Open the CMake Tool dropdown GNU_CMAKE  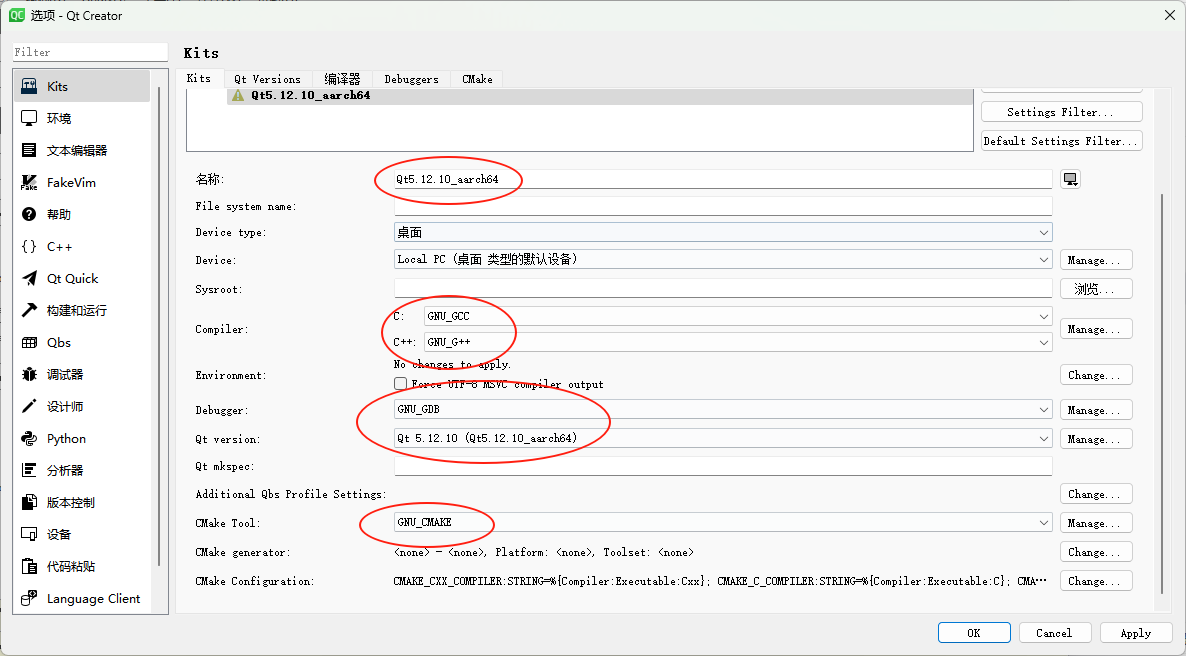pyautogui.click(x=723, y=522)
